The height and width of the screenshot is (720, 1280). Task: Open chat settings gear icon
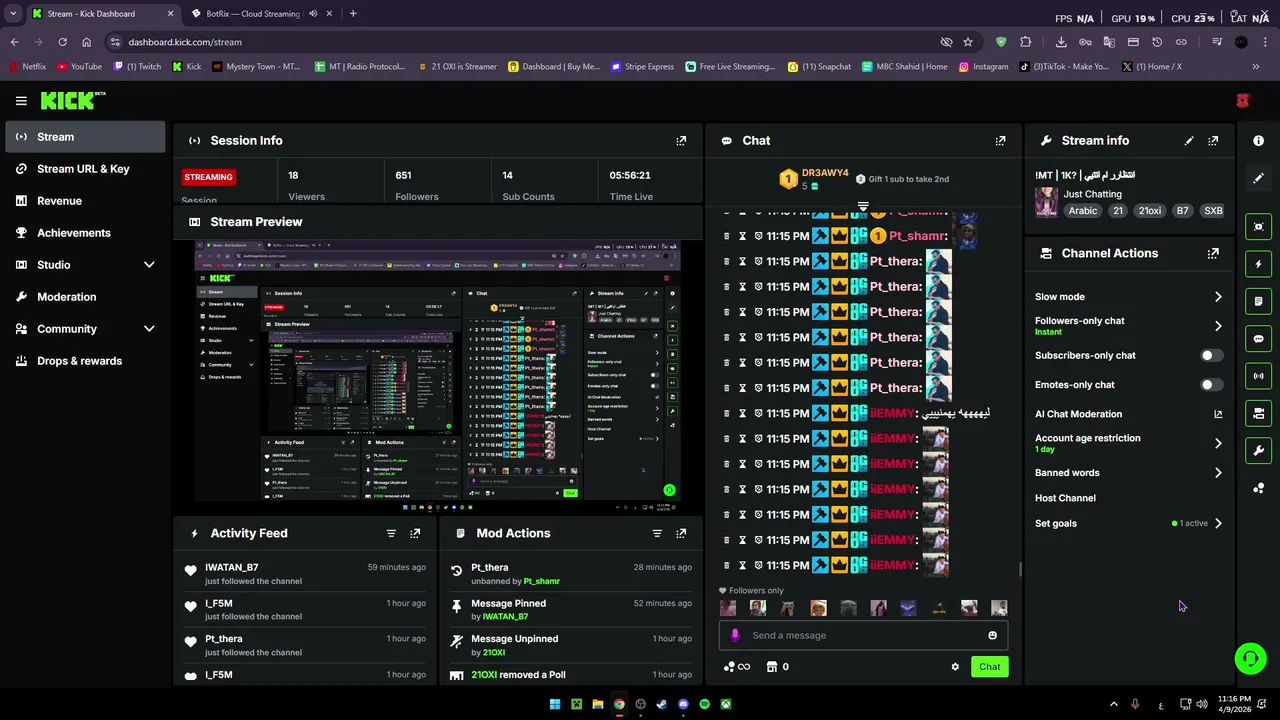955,667
